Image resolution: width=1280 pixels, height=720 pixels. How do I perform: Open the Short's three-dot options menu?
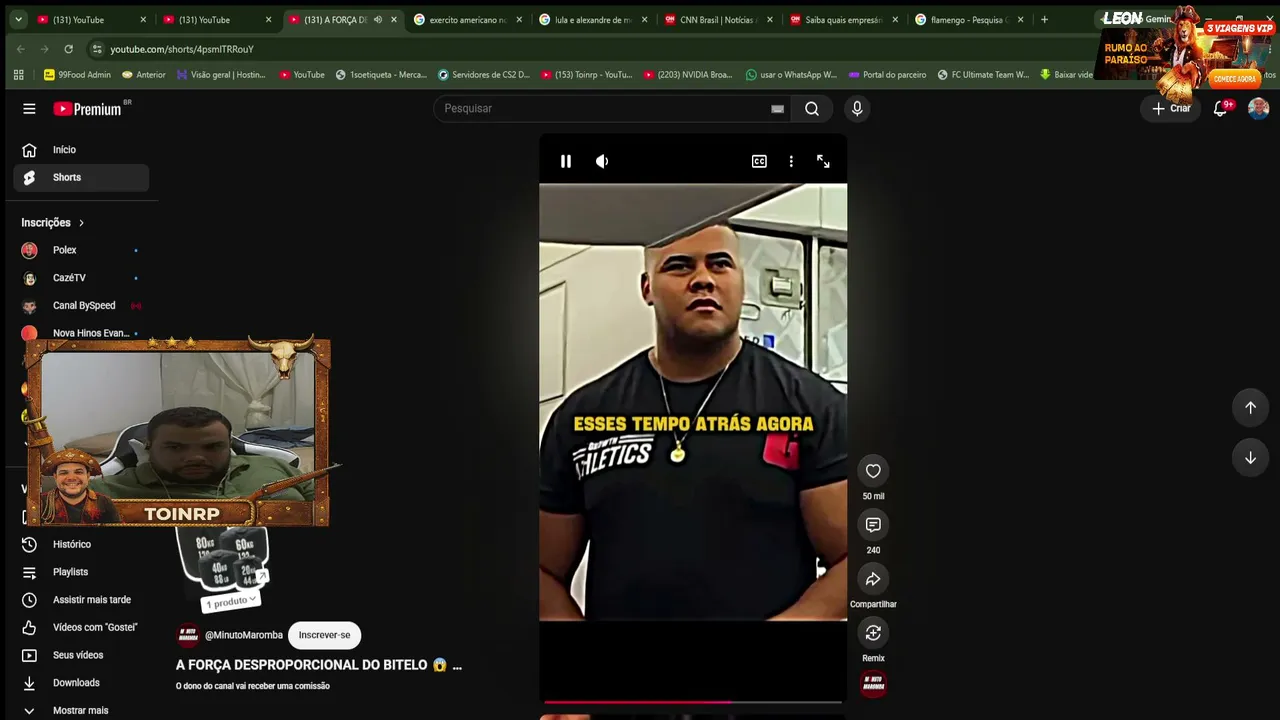pyautogui.click(x=791, y=161)
